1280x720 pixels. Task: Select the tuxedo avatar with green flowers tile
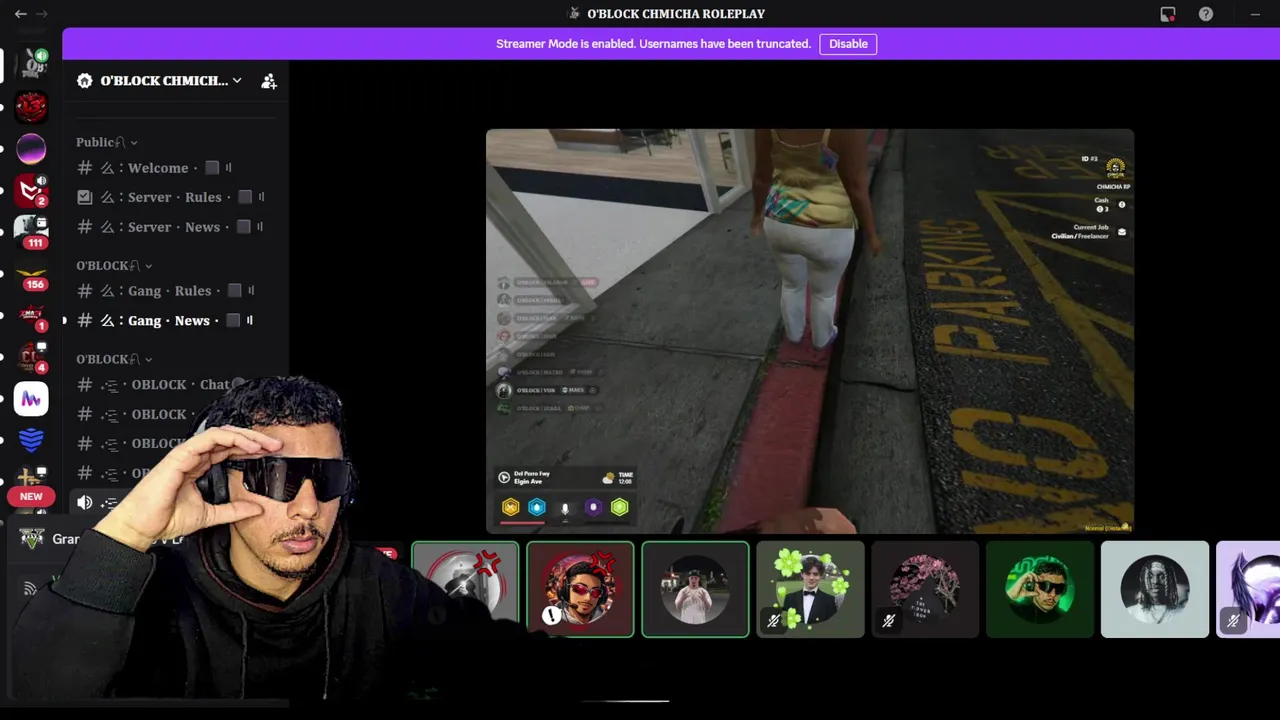(810, 590)
